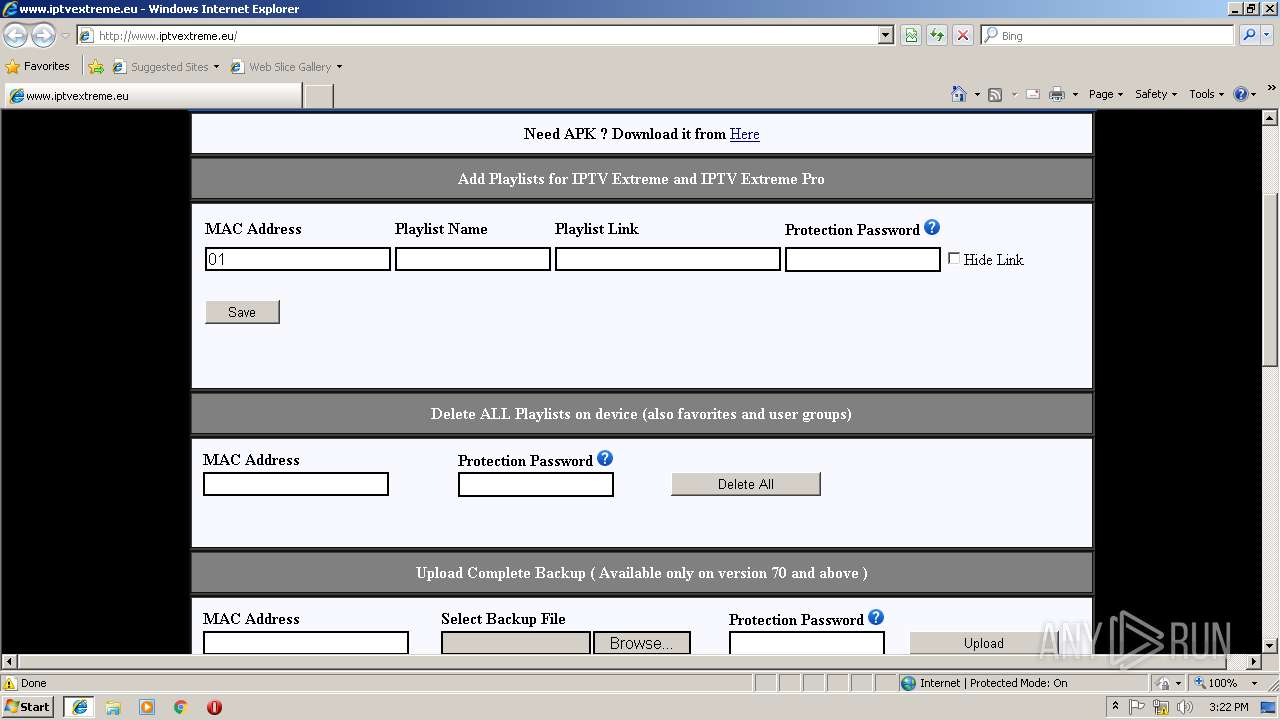The width and height of the screenshot is (1280, 720).
Task: Open the Suggested Sites dropdown
Action: click(216, 67)
